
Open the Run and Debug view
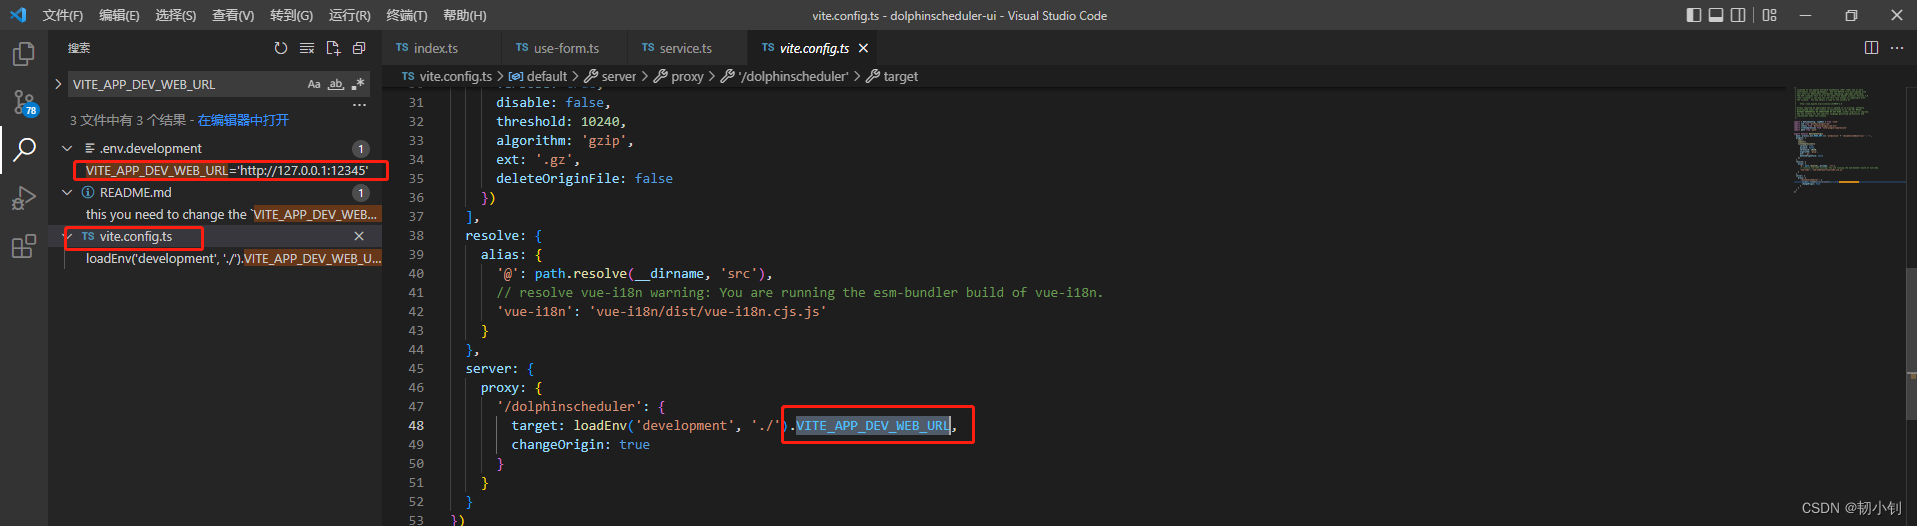coord(24,198)
